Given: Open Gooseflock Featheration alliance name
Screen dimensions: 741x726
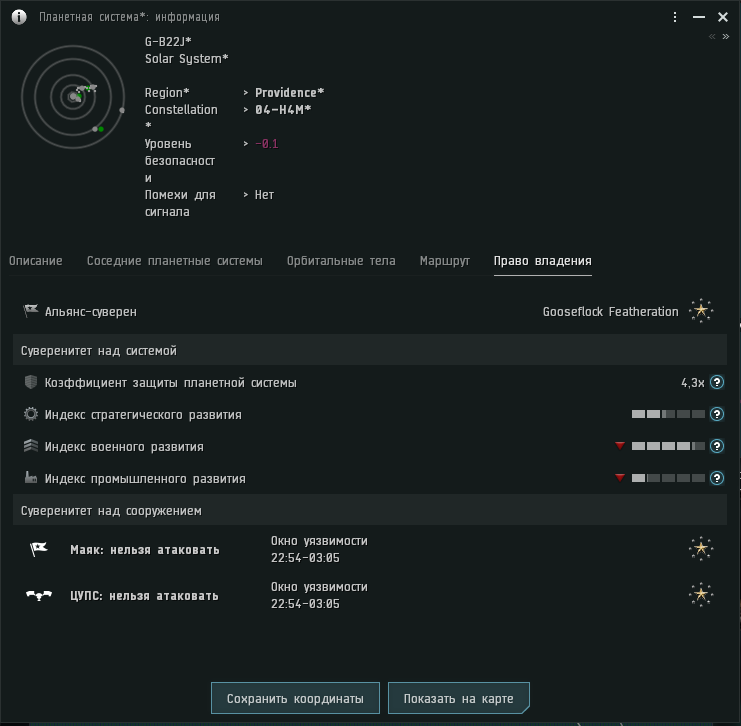Looking at the screenshot, I should [x=610, y=312].
